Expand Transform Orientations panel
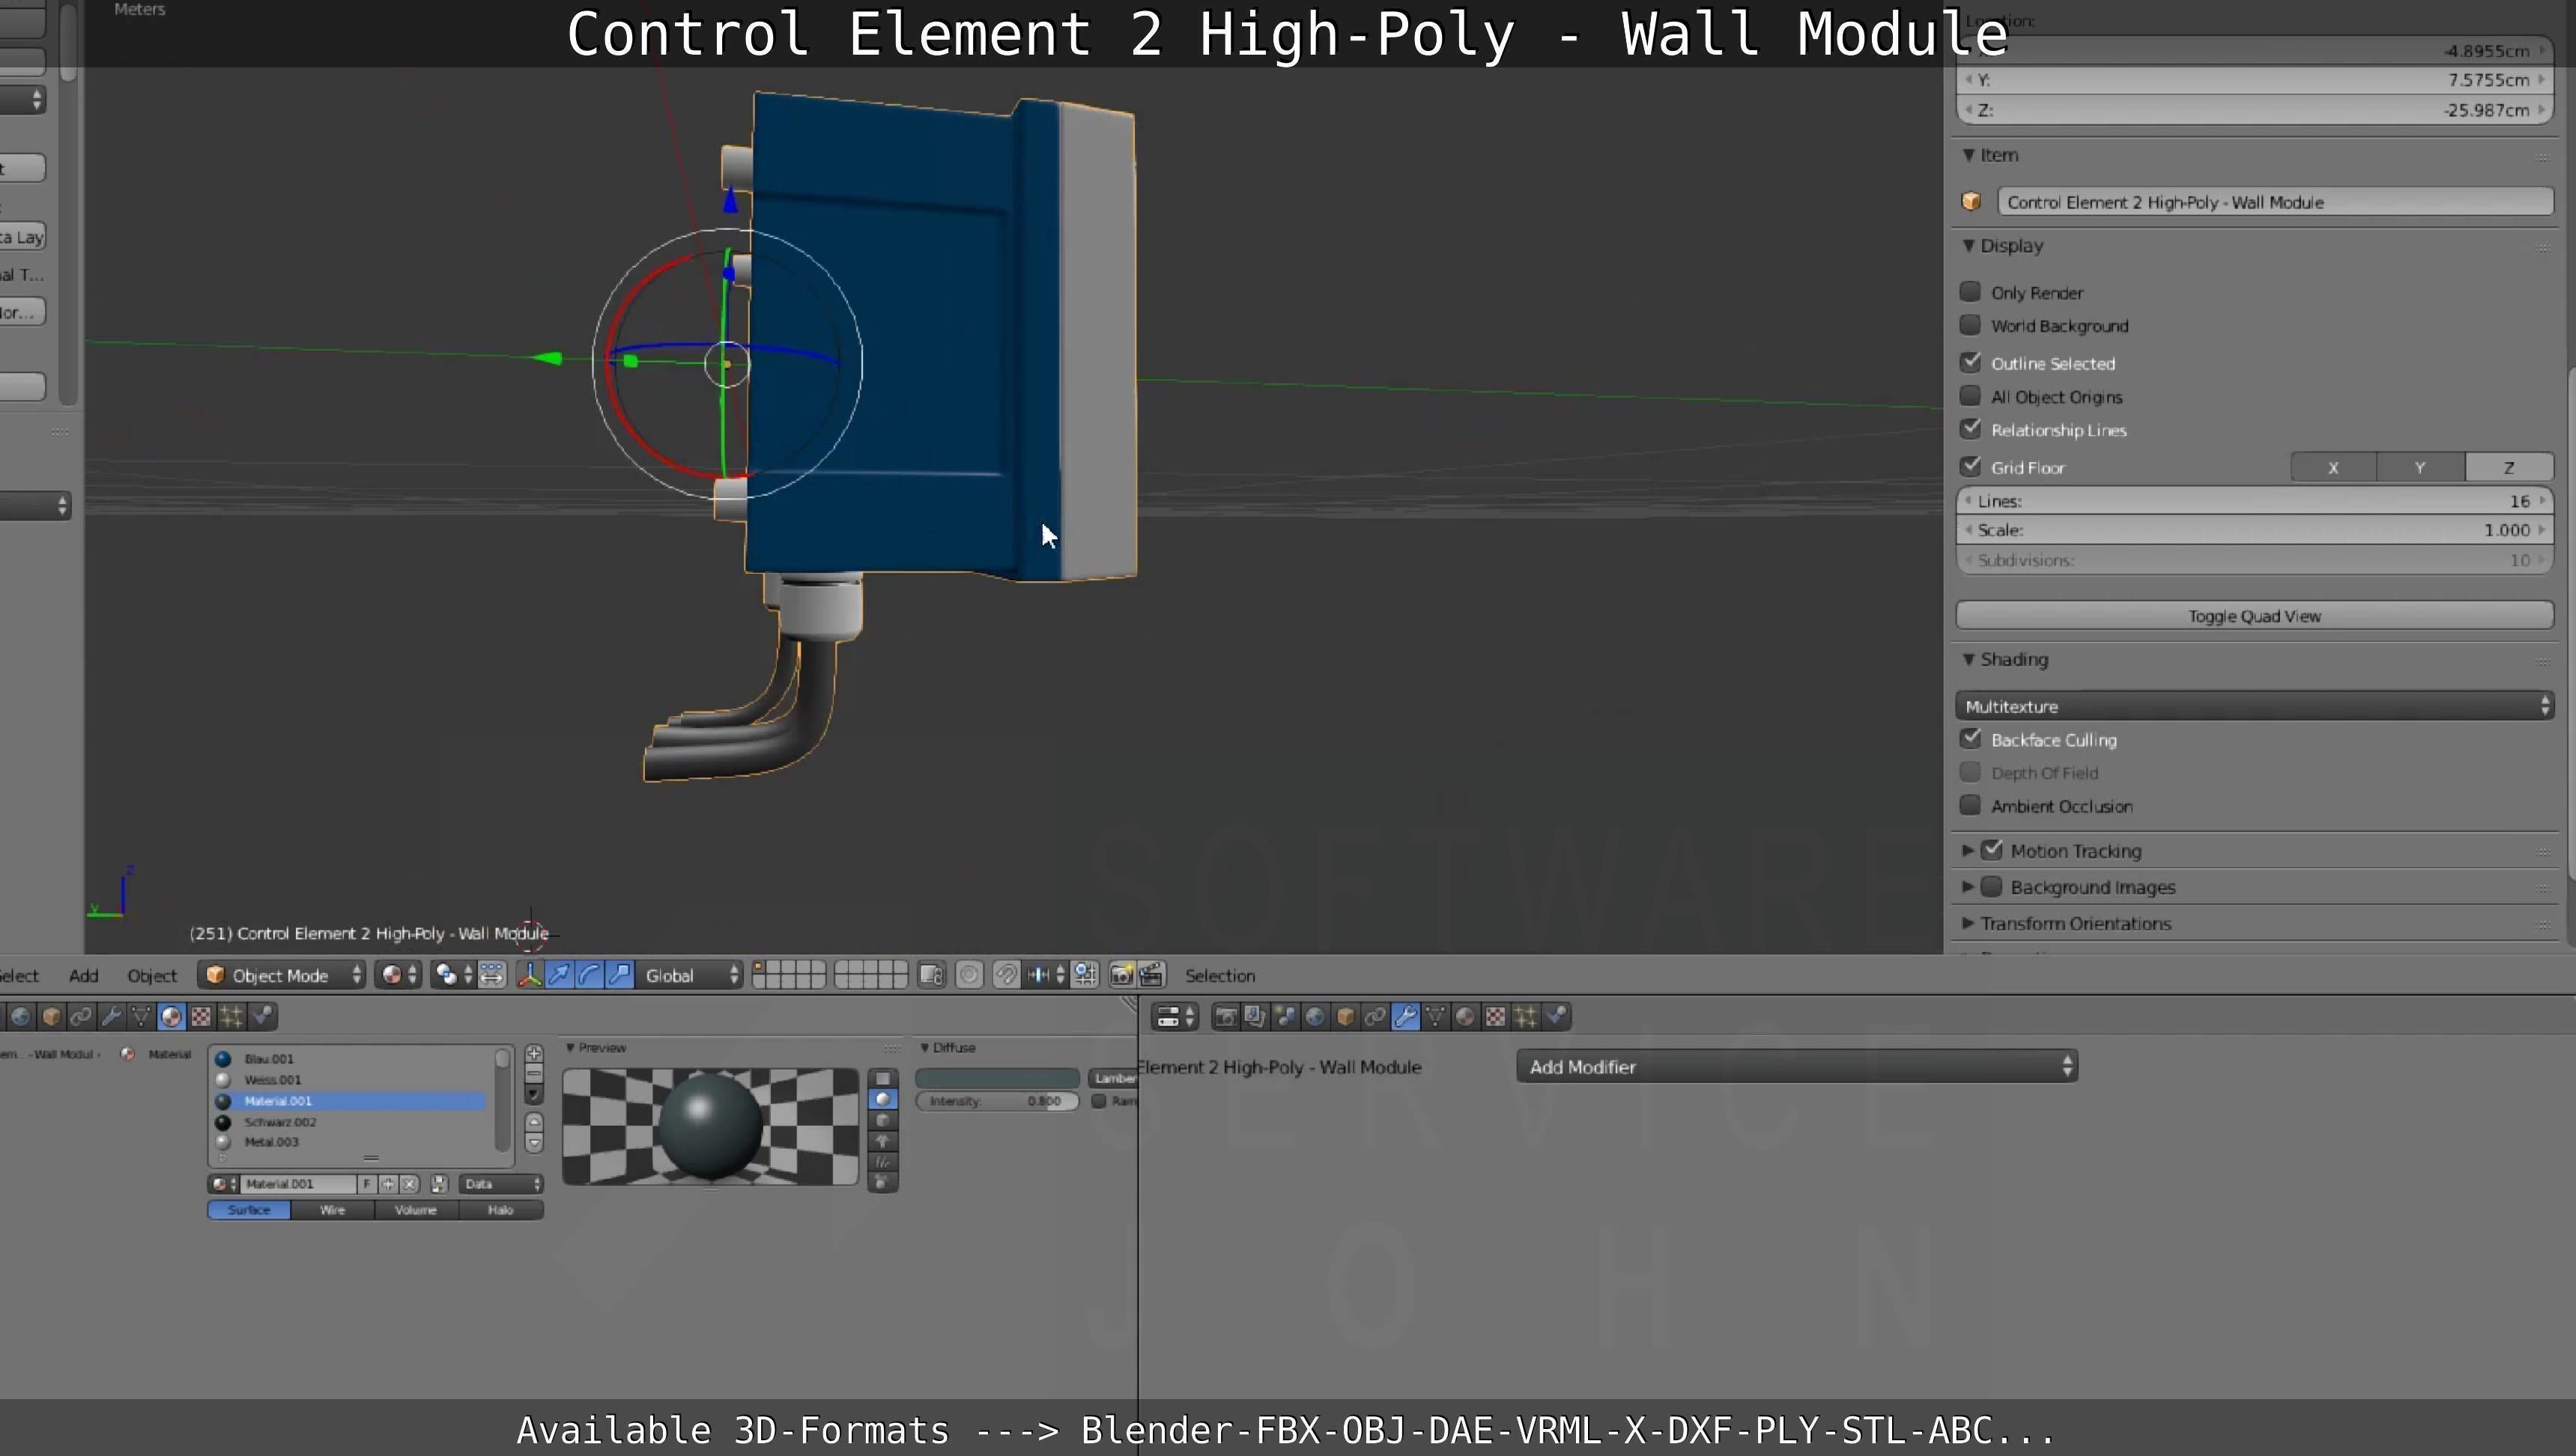The image size is (2576, 1456). 1968,923
